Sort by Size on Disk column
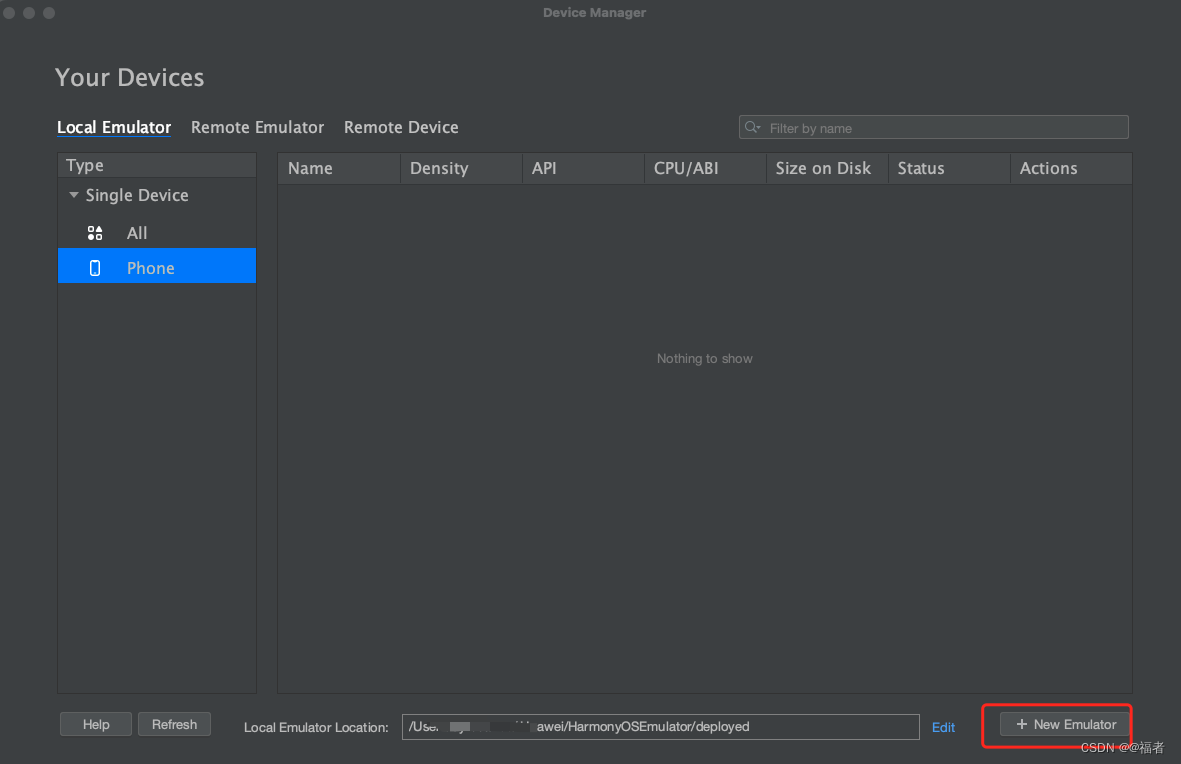Screen dimensions: 1181x764 point(827,168)
